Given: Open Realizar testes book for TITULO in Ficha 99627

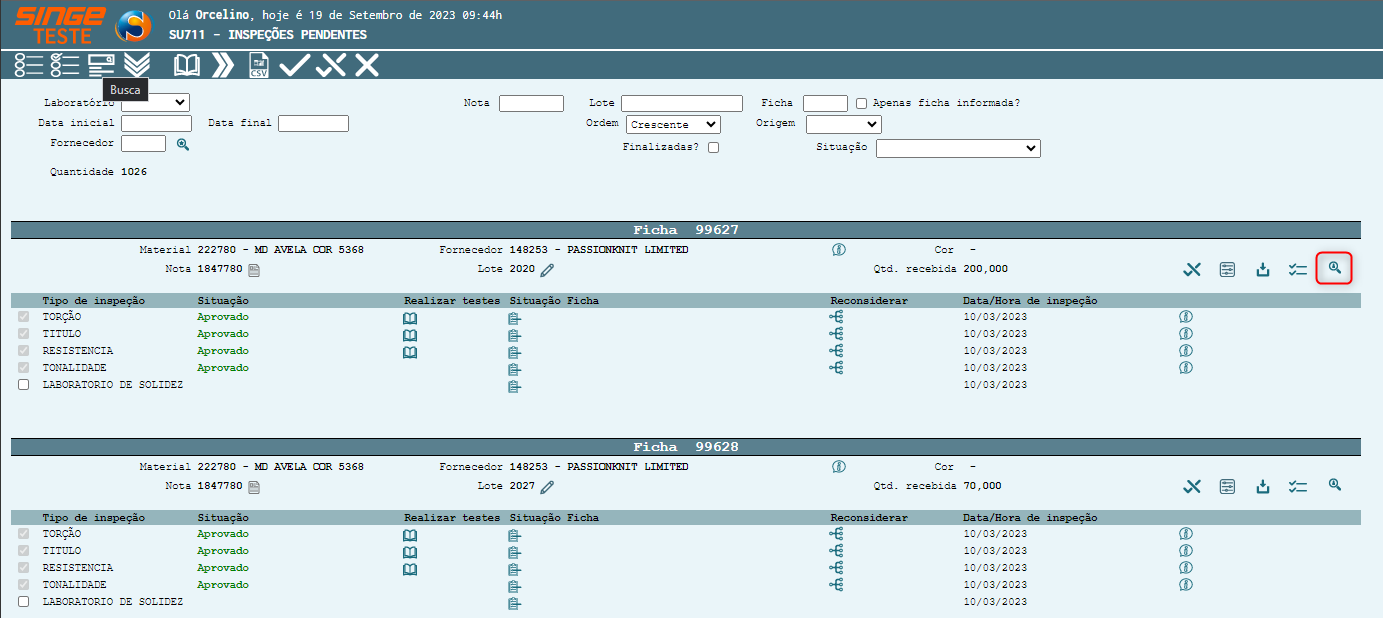Looking at the screenshot, I should pos(409,335).
